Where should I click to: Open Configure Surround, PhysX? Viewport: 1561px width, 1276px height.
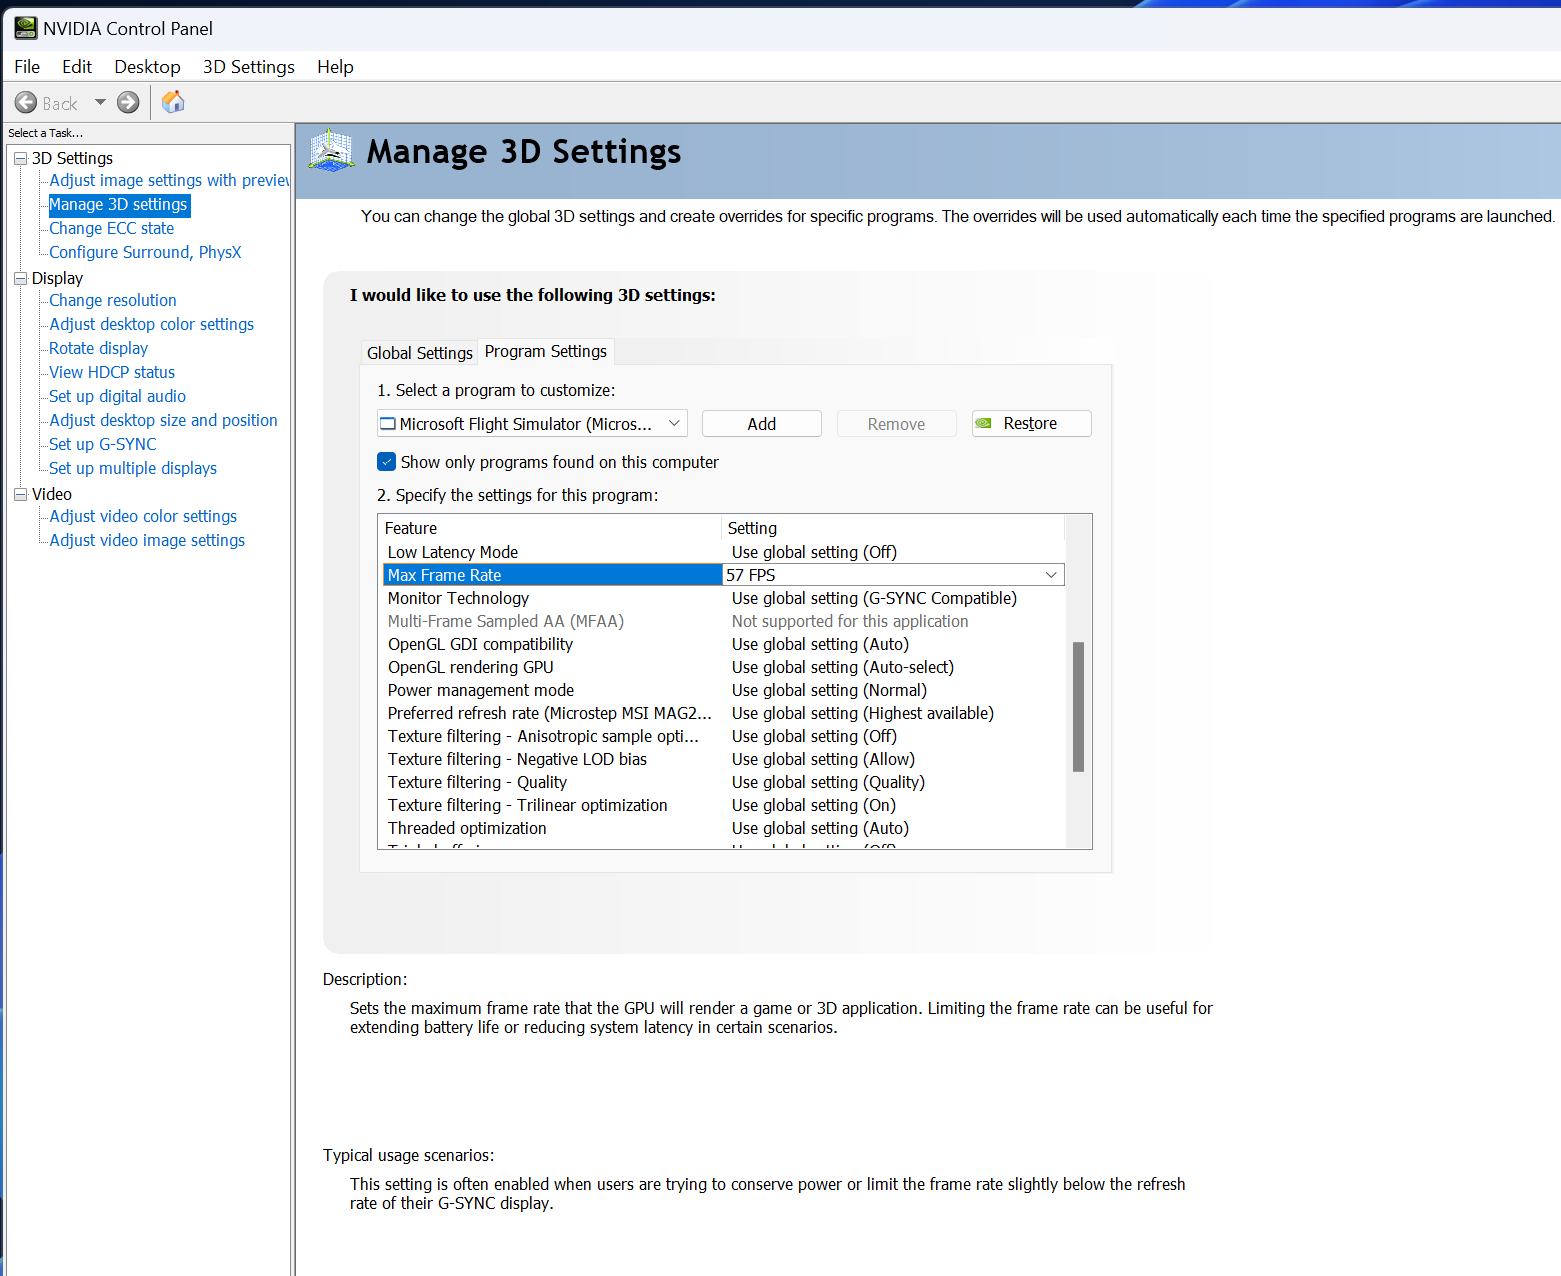tap(146, 252)
